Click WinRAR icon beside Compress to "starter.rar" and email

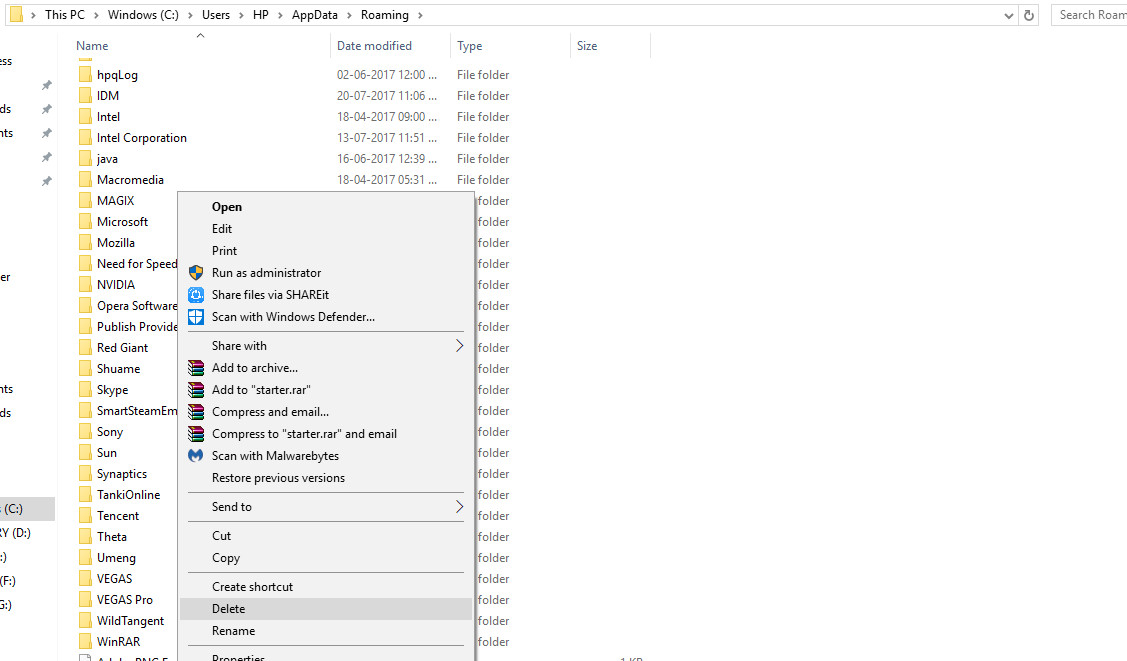[x=196, y=434]
